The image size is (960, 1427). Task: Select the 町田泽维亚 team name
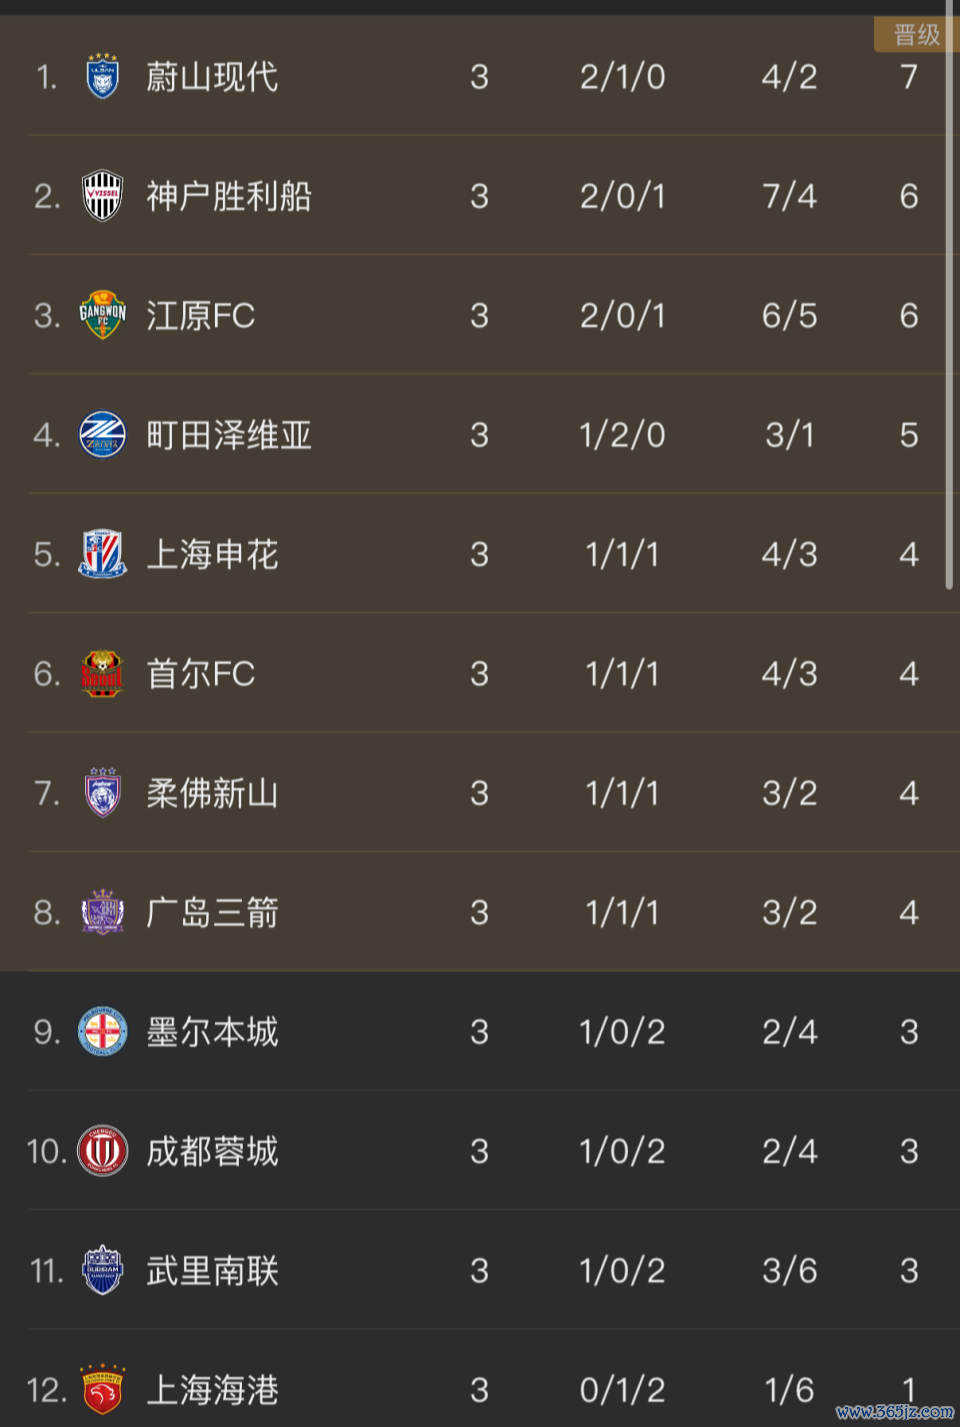pos(229,435)
